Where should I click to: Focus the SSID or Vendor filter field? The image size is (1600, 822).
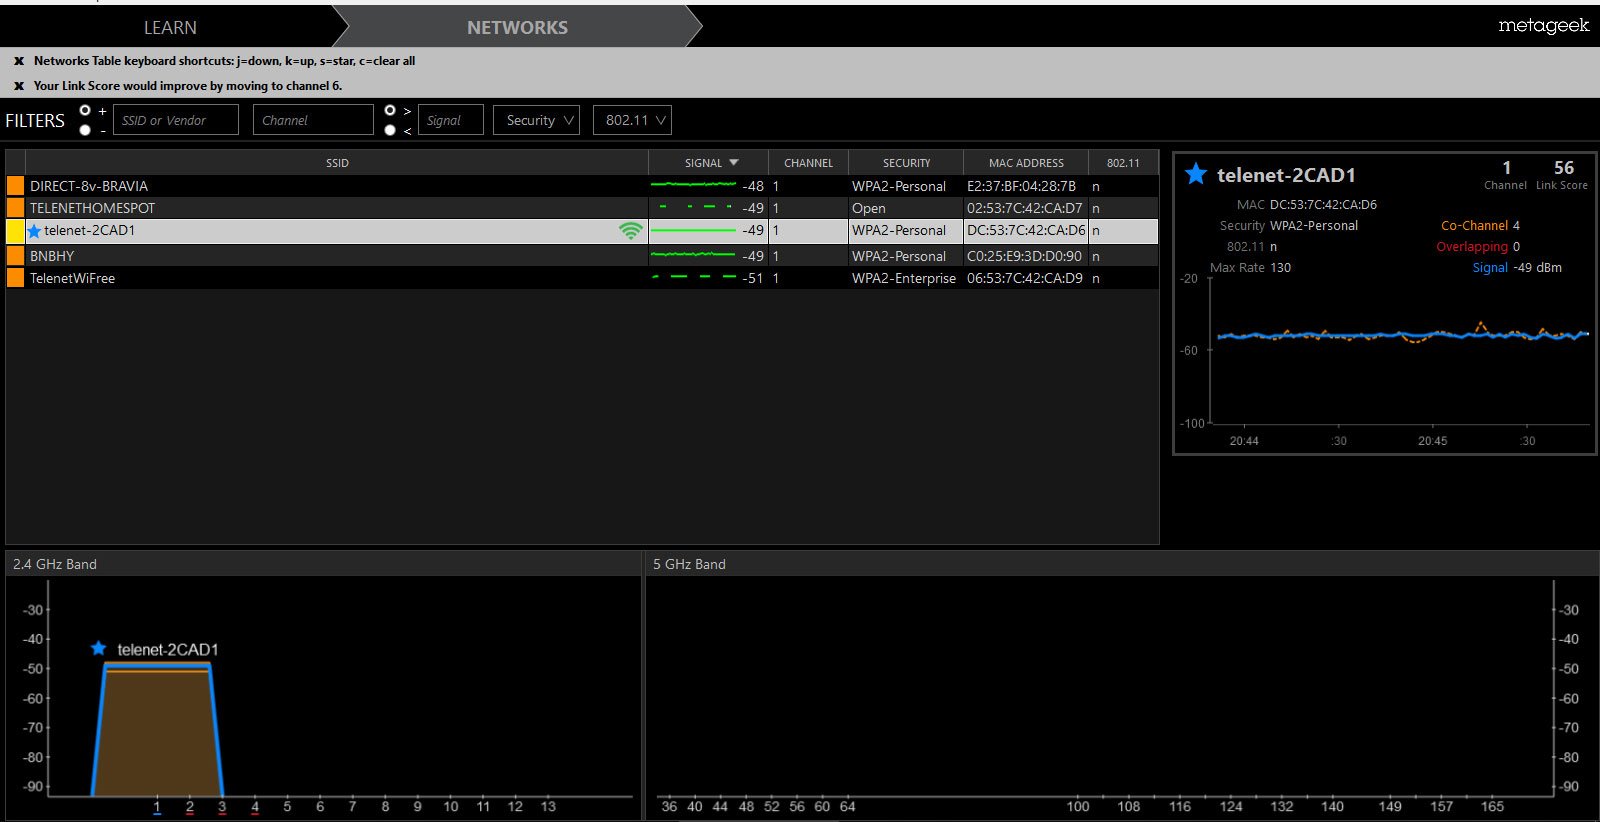coord(176,120)
